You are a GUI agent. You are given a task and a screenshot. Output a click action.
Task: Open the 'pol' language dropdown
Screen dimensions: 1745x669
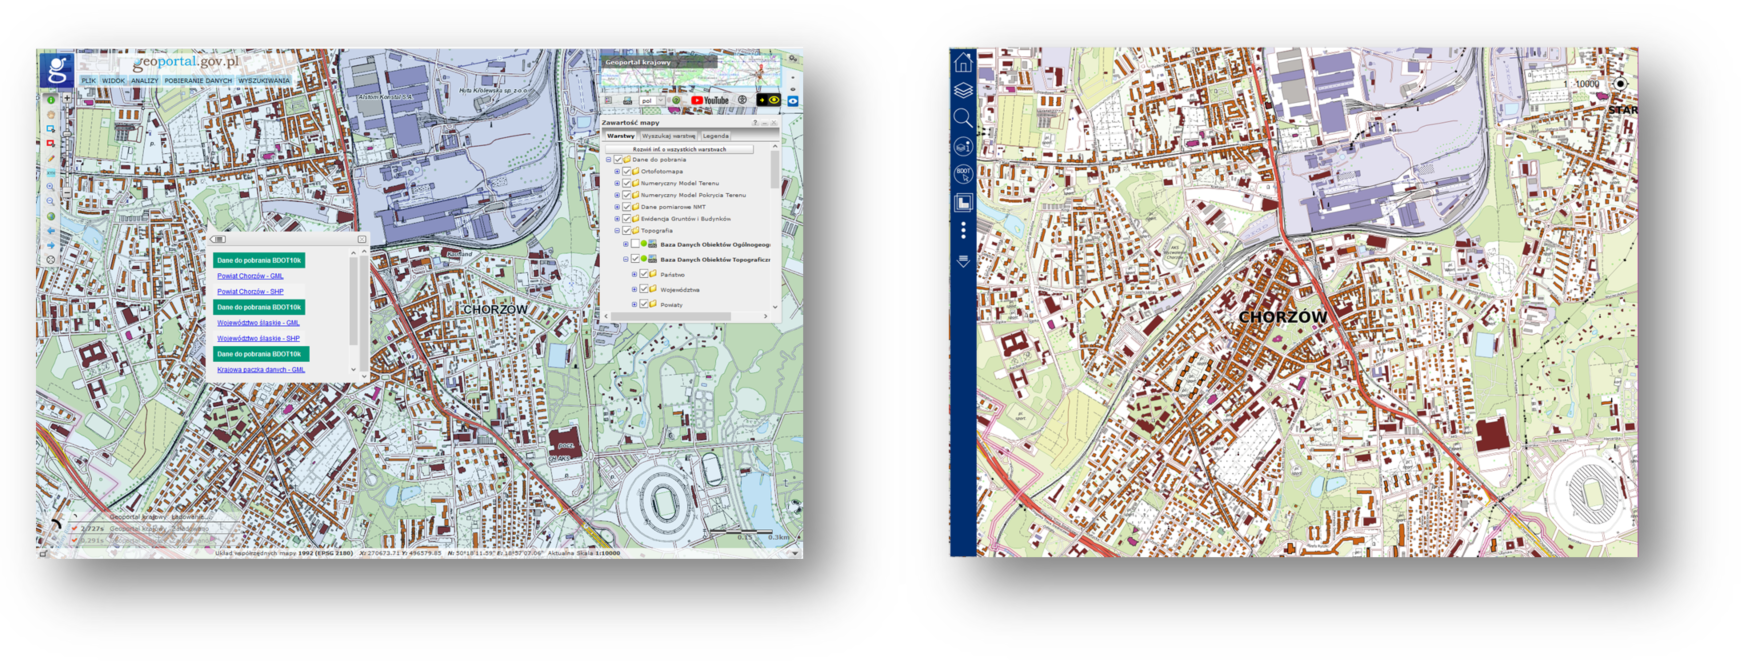click(650, 100)
